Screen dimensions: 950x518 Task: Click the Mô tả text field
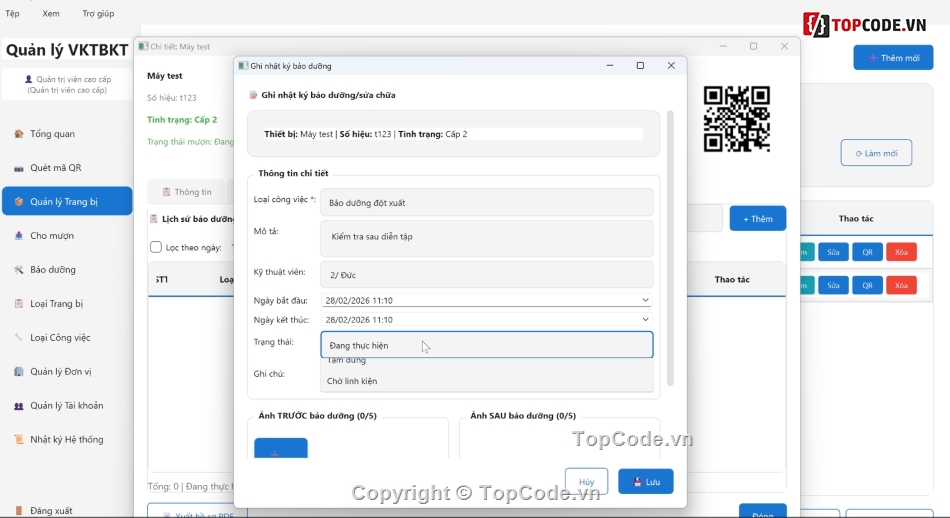tap(487, 237)
